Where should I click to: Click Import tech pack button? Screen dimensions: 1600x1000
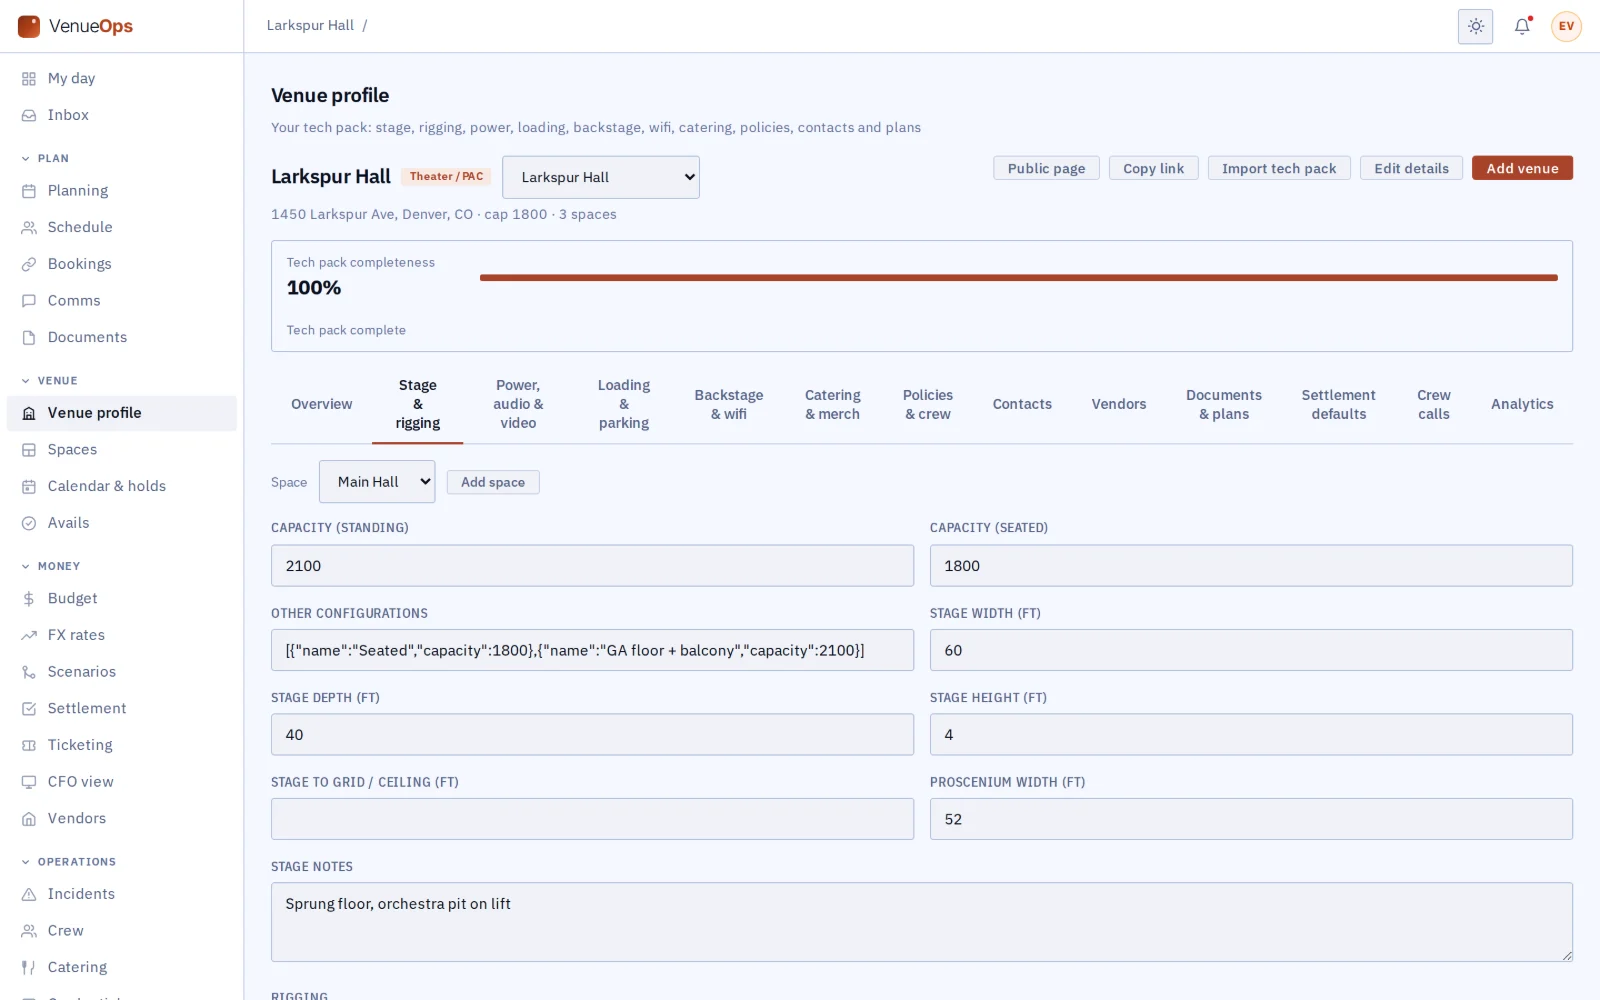[x=1279, y=168]
